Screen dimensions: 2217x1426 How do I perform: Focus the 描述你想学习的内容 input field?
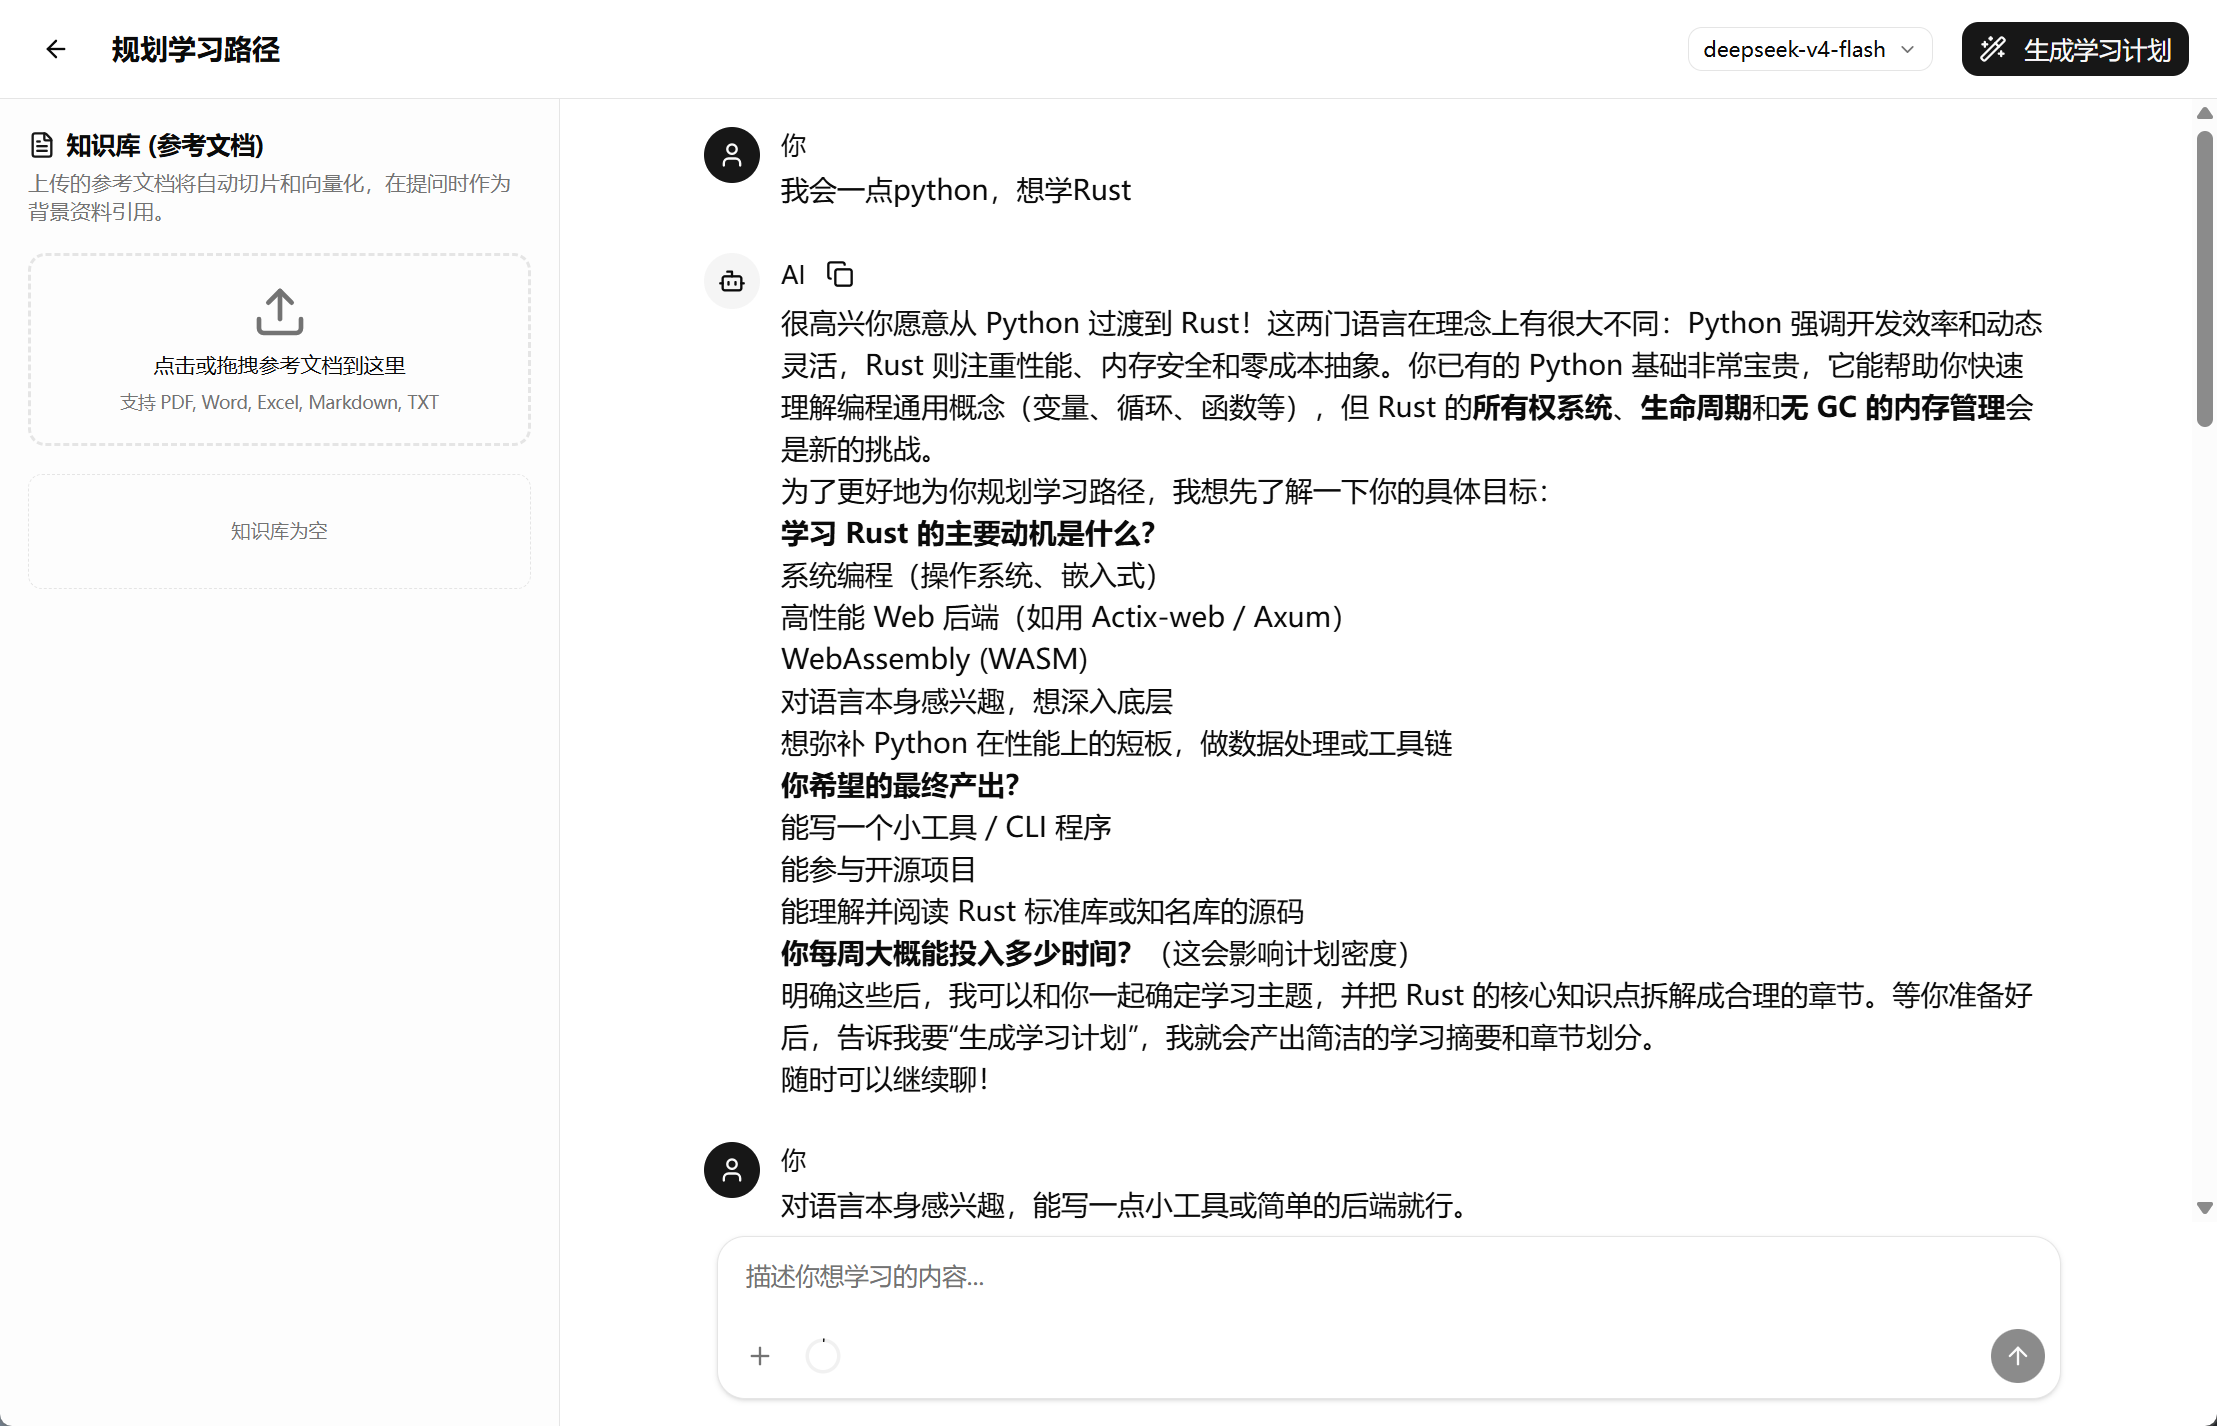click(1388, 1277)
